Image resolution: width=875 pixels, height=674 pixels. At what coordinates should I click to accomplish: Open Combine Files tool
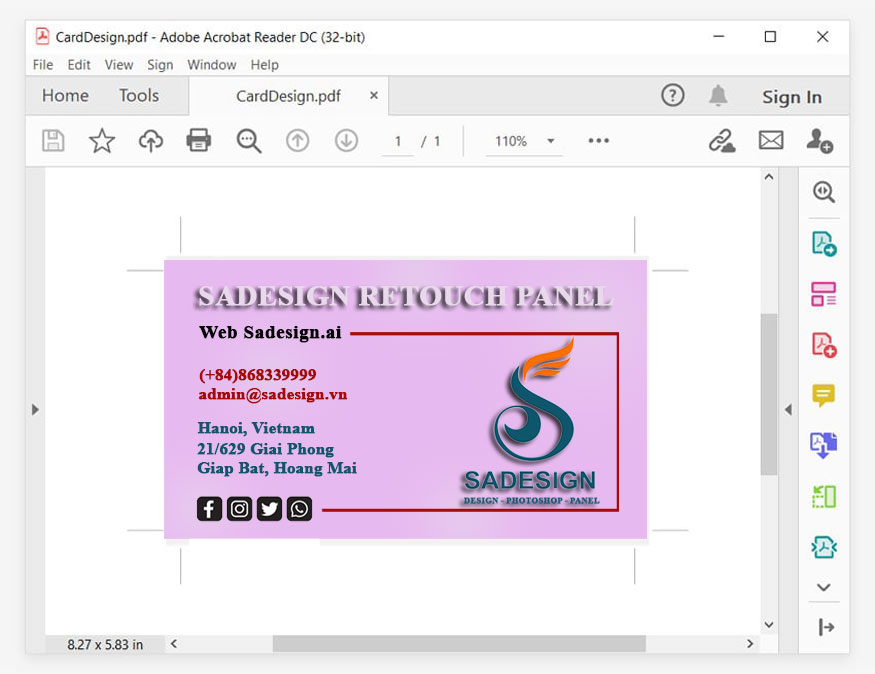coord(824,445)
